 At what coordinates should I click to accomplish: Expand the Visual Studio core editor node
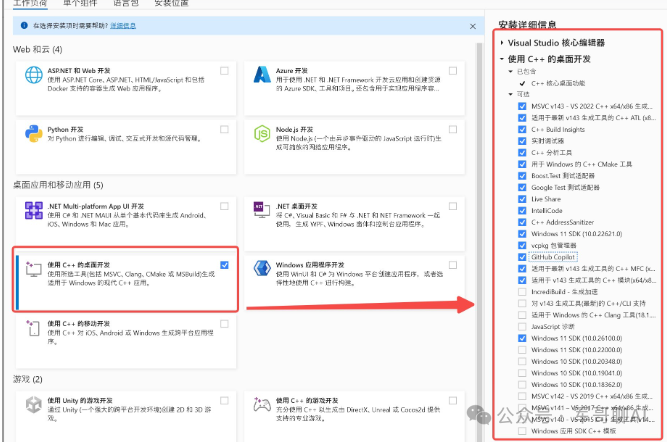(x=502, y=43)
